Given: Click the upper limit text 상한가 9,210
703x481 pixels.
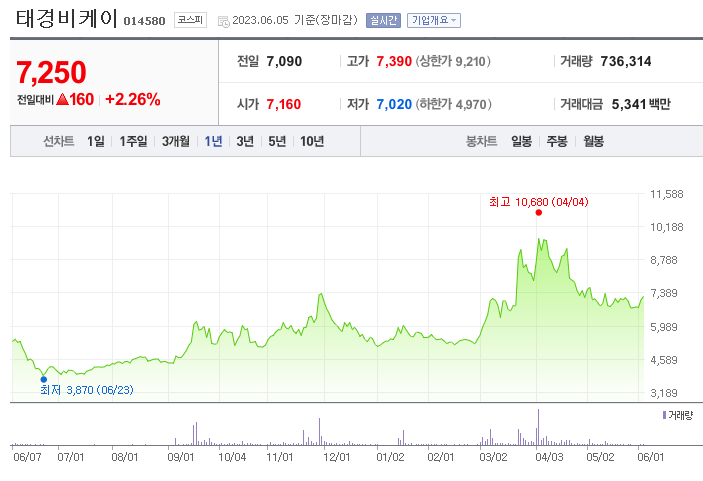Looking at the screenshot, I should pos(453,61).
